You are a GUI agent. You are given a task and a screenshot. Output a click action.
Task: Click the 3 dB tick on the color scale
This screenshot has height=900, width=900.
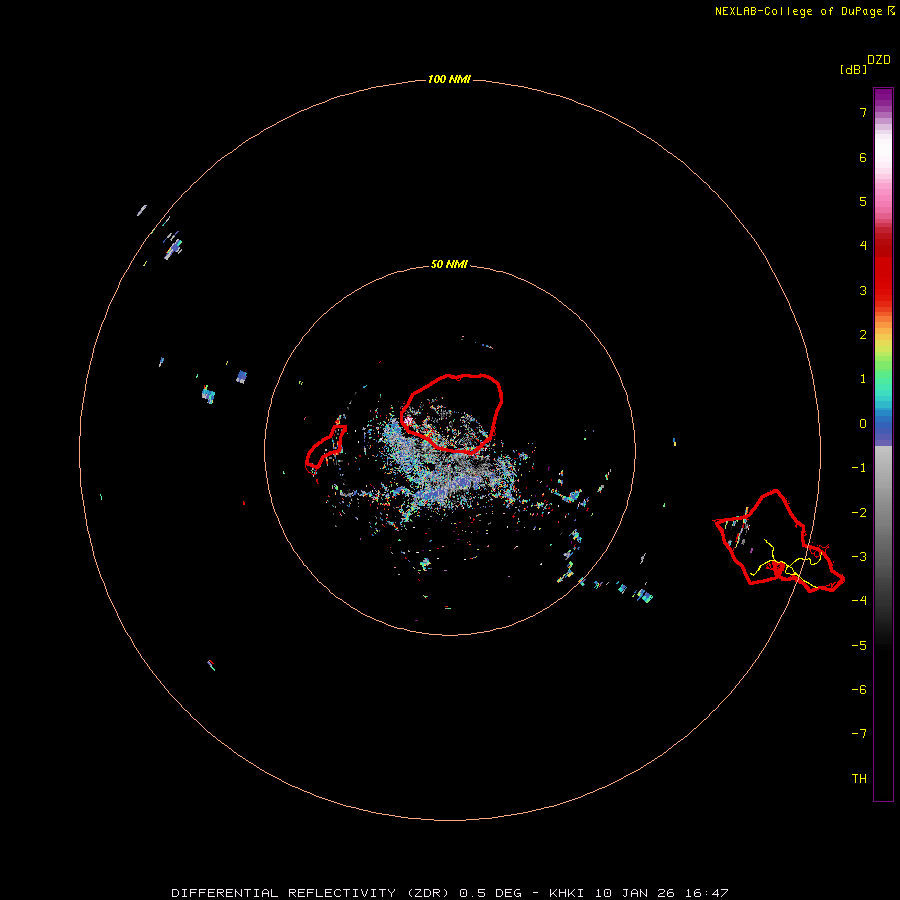863,290
